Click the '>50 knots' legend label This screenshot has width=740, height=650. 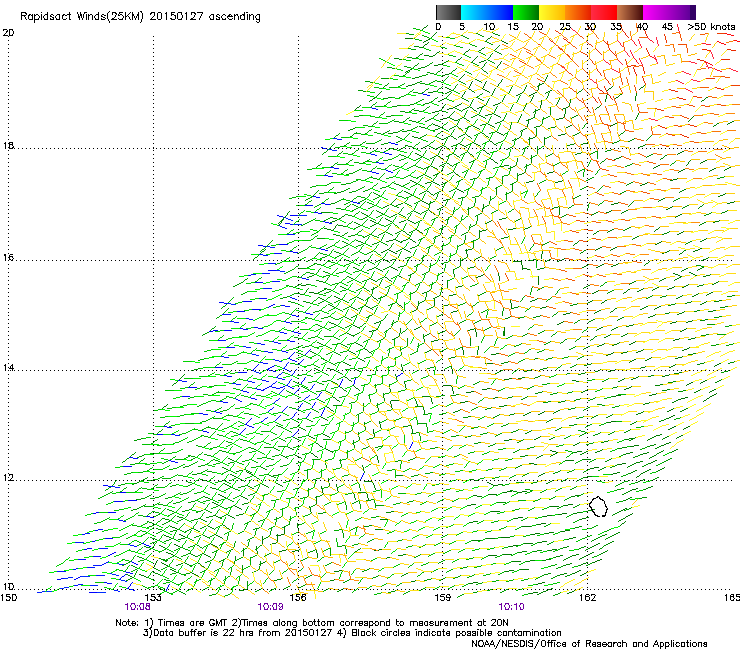pyautogui.click(x=711, y=27)
